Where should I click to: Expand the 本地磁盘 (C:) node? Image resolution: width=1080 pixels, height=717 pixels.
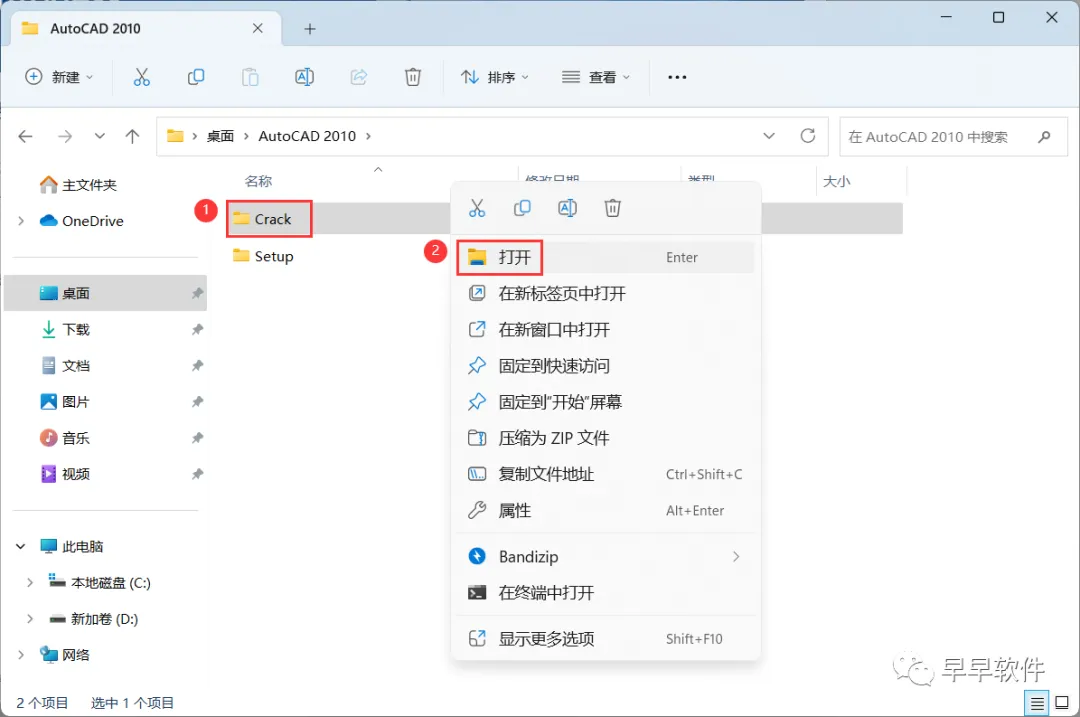point(30,583)
